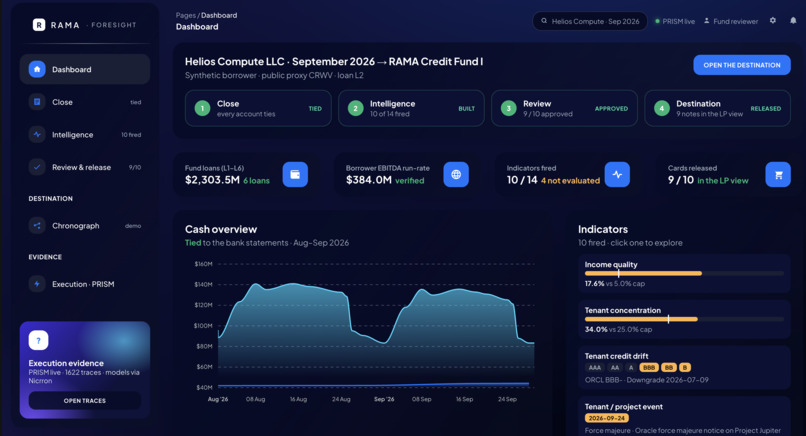Viewport: 806px width, 436px height.
Task: Click the BB rating chip
Action: click(669, 368)
